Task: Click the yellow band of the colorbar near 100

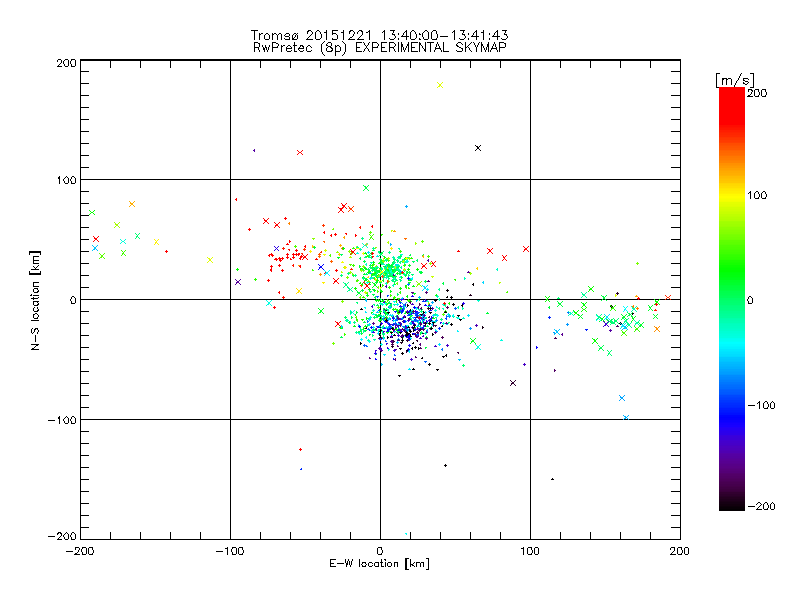Action: pyautogui.click(x=732, y=195)
